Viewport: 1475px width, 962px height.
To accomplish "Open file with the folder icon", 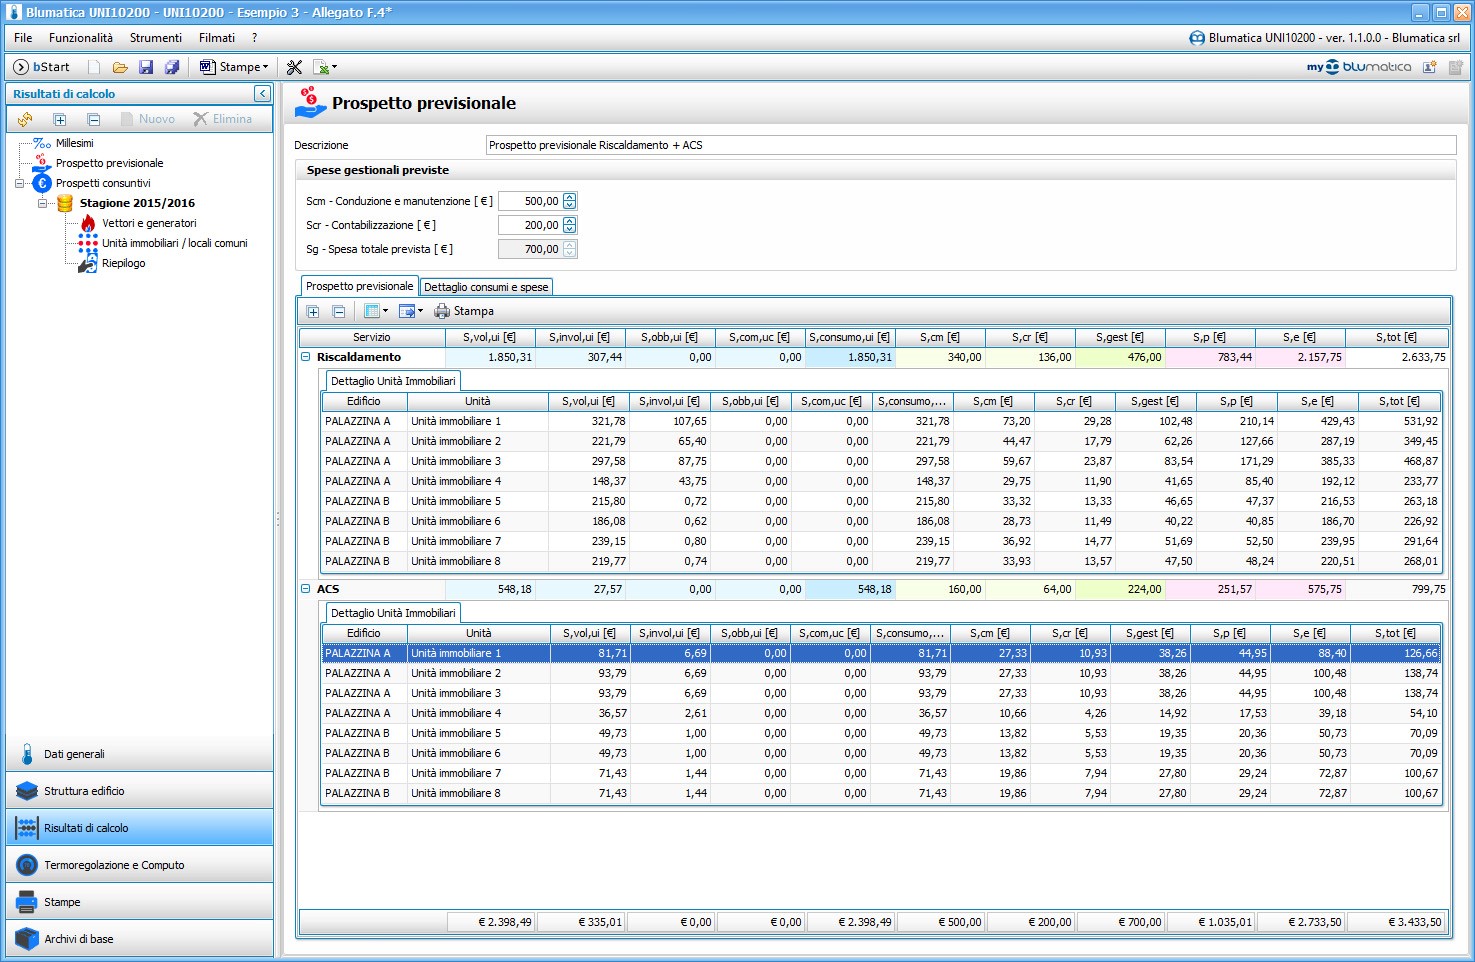I will pos(120,67).
